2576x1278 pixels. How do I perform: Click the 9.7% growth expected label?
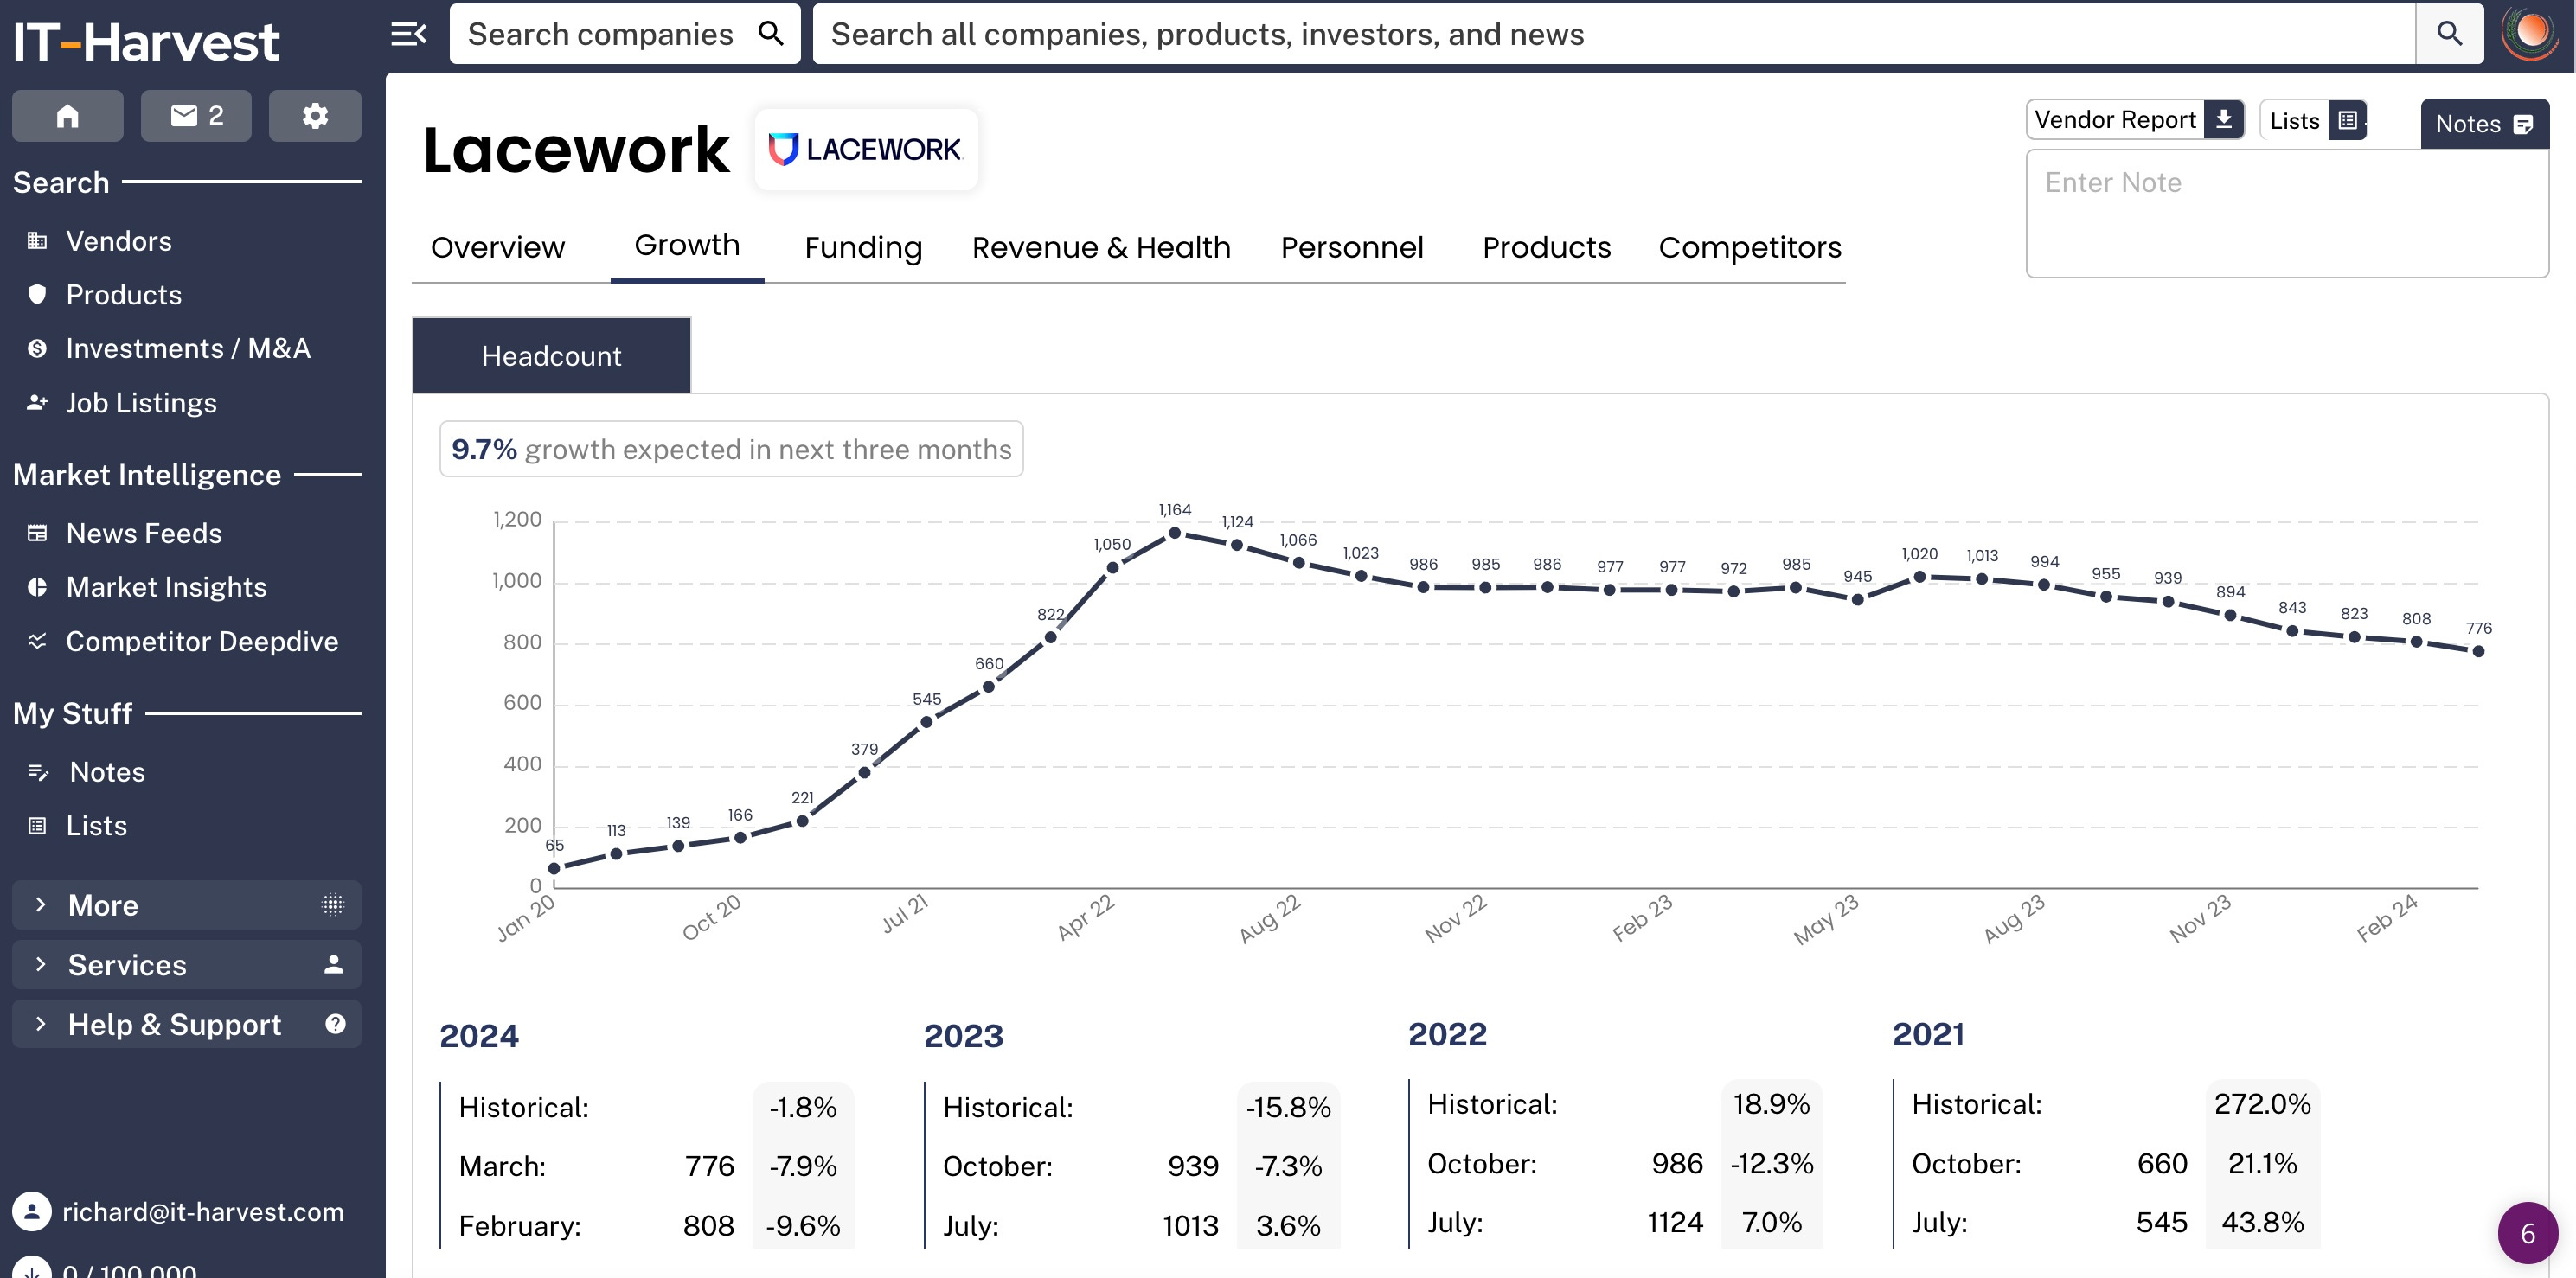[x=731, y=449]
